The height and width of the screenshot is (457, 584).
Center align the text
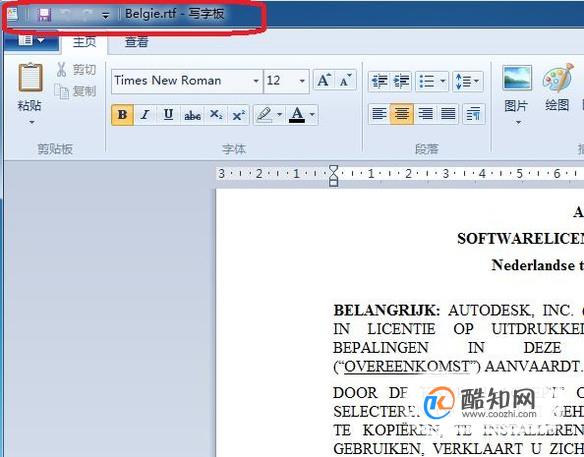tap(402, 114)
